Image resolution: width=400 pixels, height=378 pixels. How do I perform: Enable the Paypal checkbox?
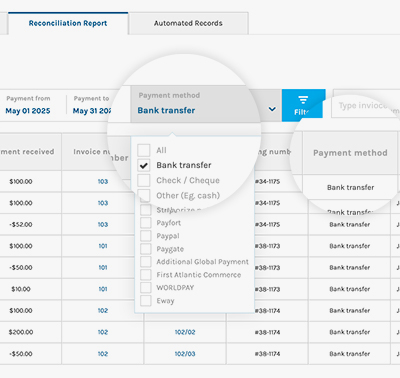pos(146,236)
